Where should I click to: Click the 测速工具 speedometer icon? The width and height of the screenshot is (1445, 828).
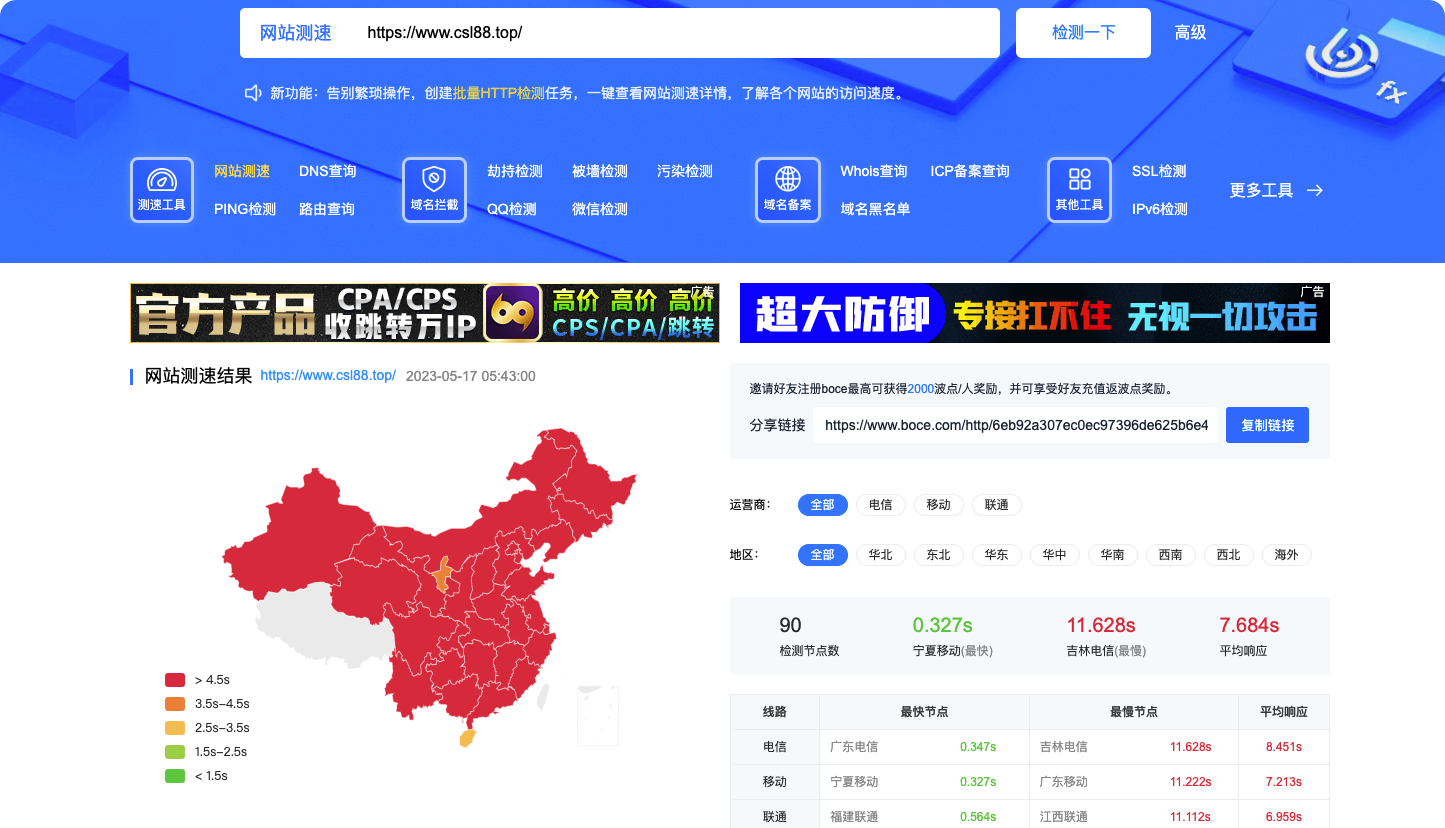point(162,180)
